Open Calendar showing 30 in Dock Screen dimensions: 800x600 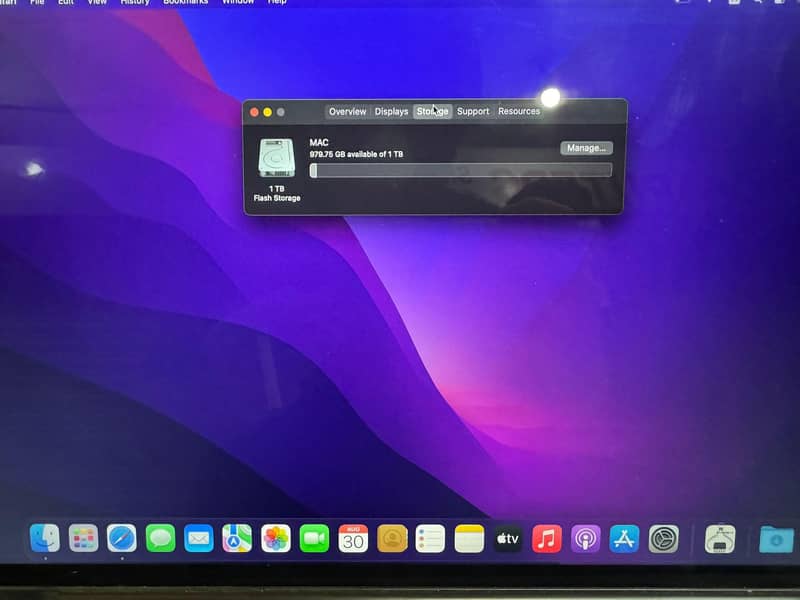coord(353,538)
